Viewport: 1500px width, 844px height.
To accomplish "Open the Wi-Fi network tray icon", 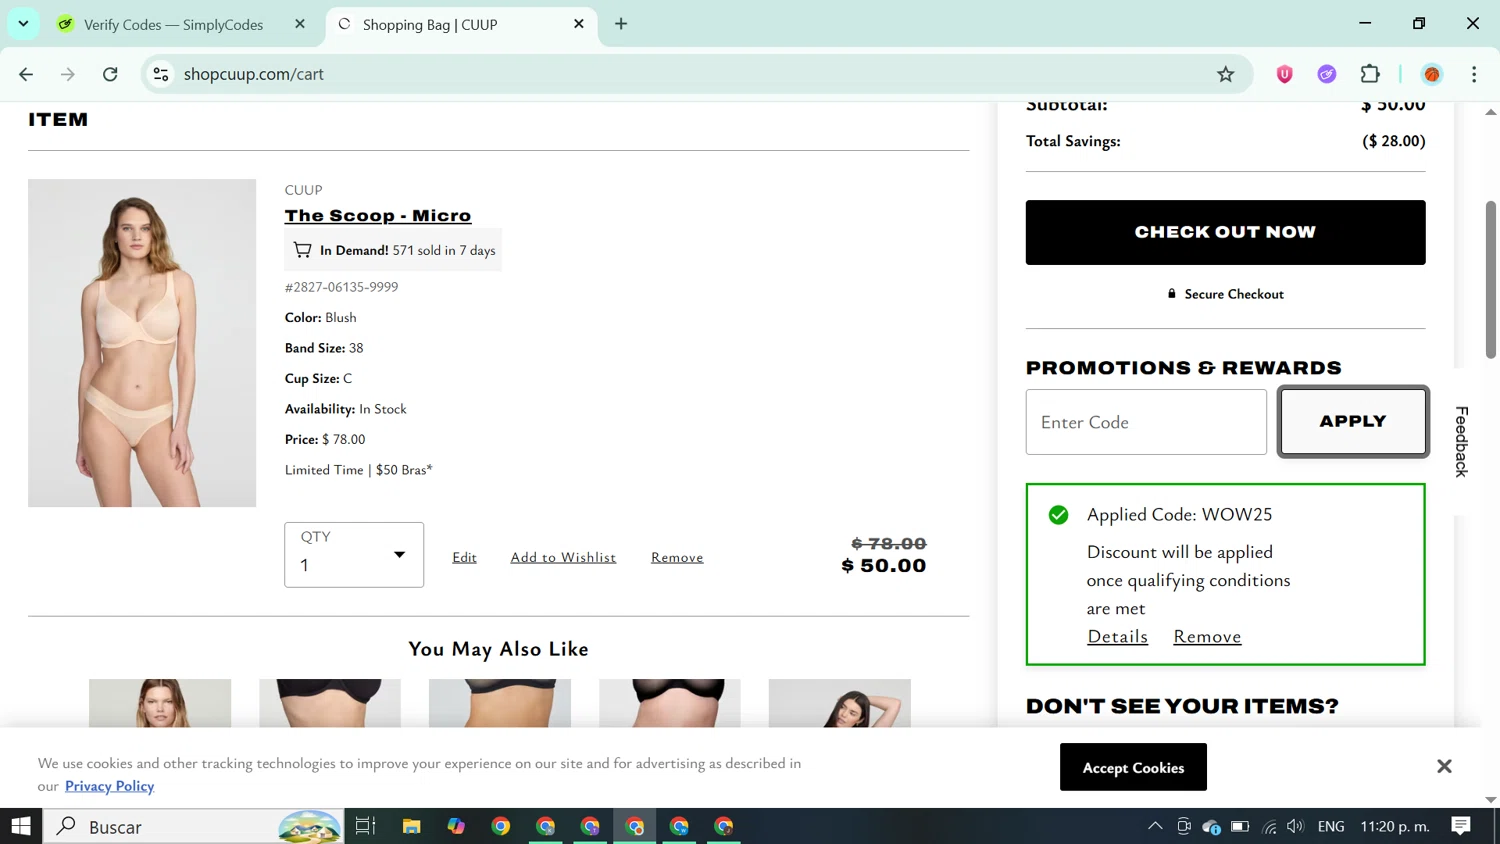I will pos(1270,826).
